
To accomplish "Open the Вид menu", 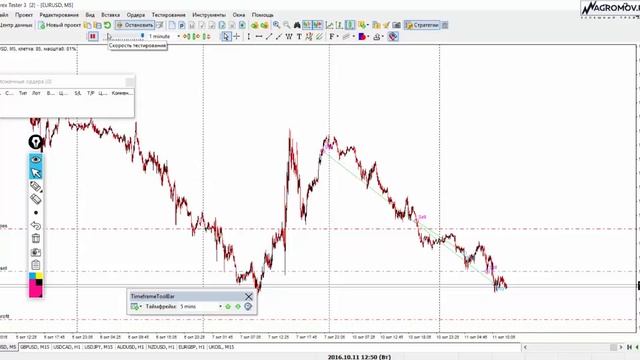I will pos(90,15).
